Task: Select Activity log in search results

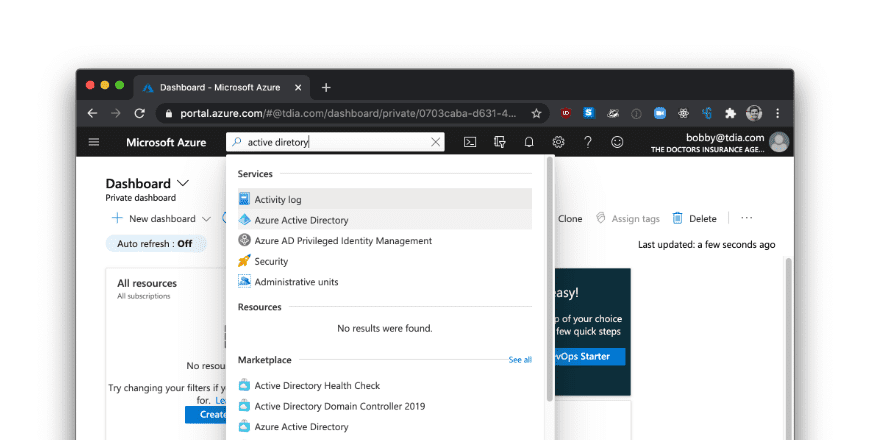Action: coord(385,199)
